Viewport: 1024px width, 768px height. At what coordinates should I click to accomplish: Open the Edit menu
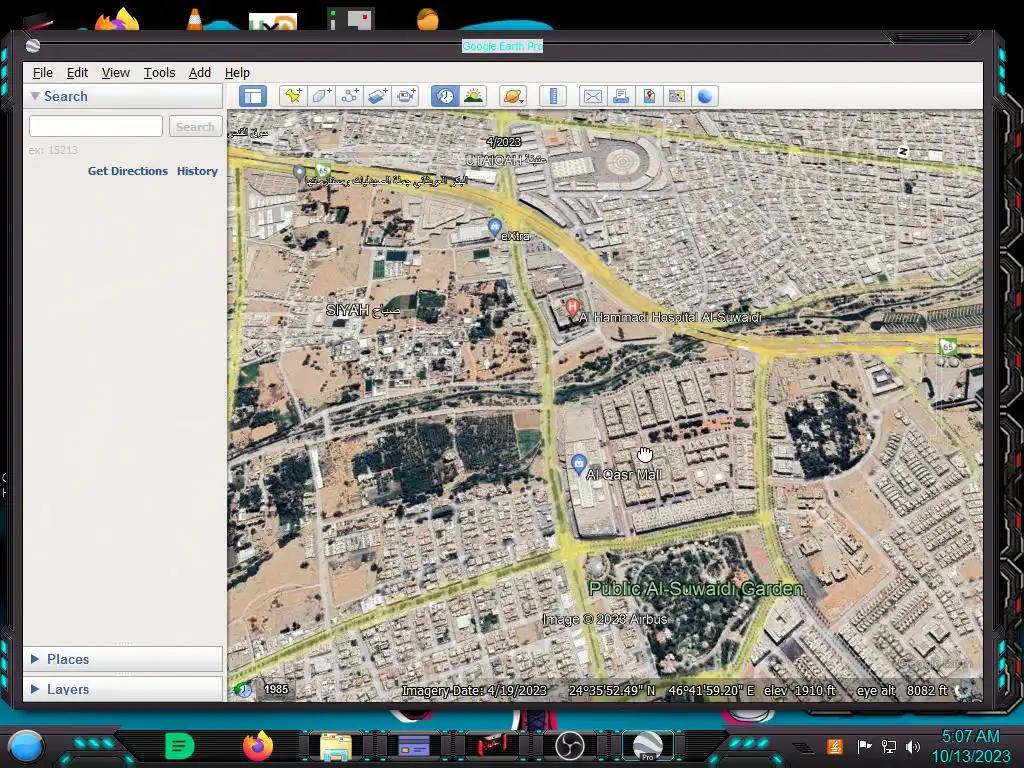[77, 72]
